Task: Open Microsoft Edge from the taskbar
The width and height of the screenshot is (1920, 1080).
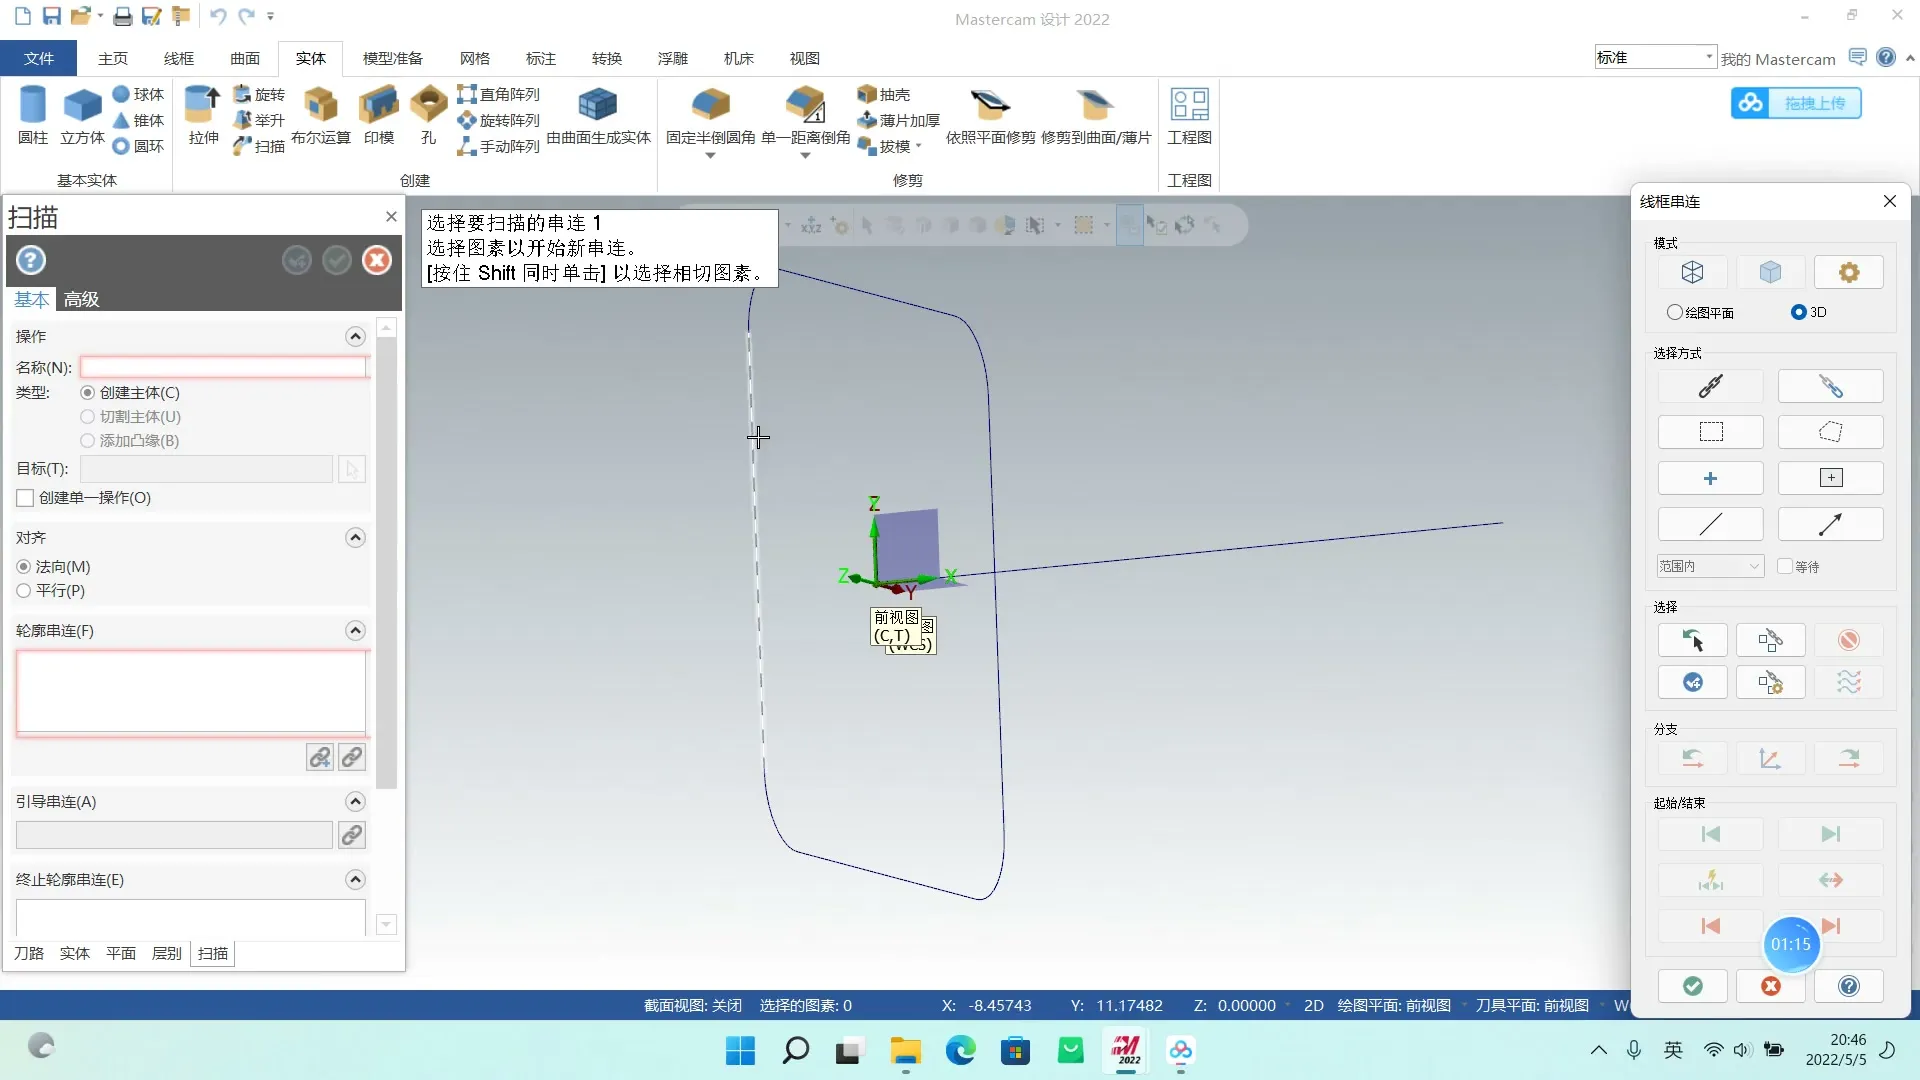Action: [x=960, y=1051]
